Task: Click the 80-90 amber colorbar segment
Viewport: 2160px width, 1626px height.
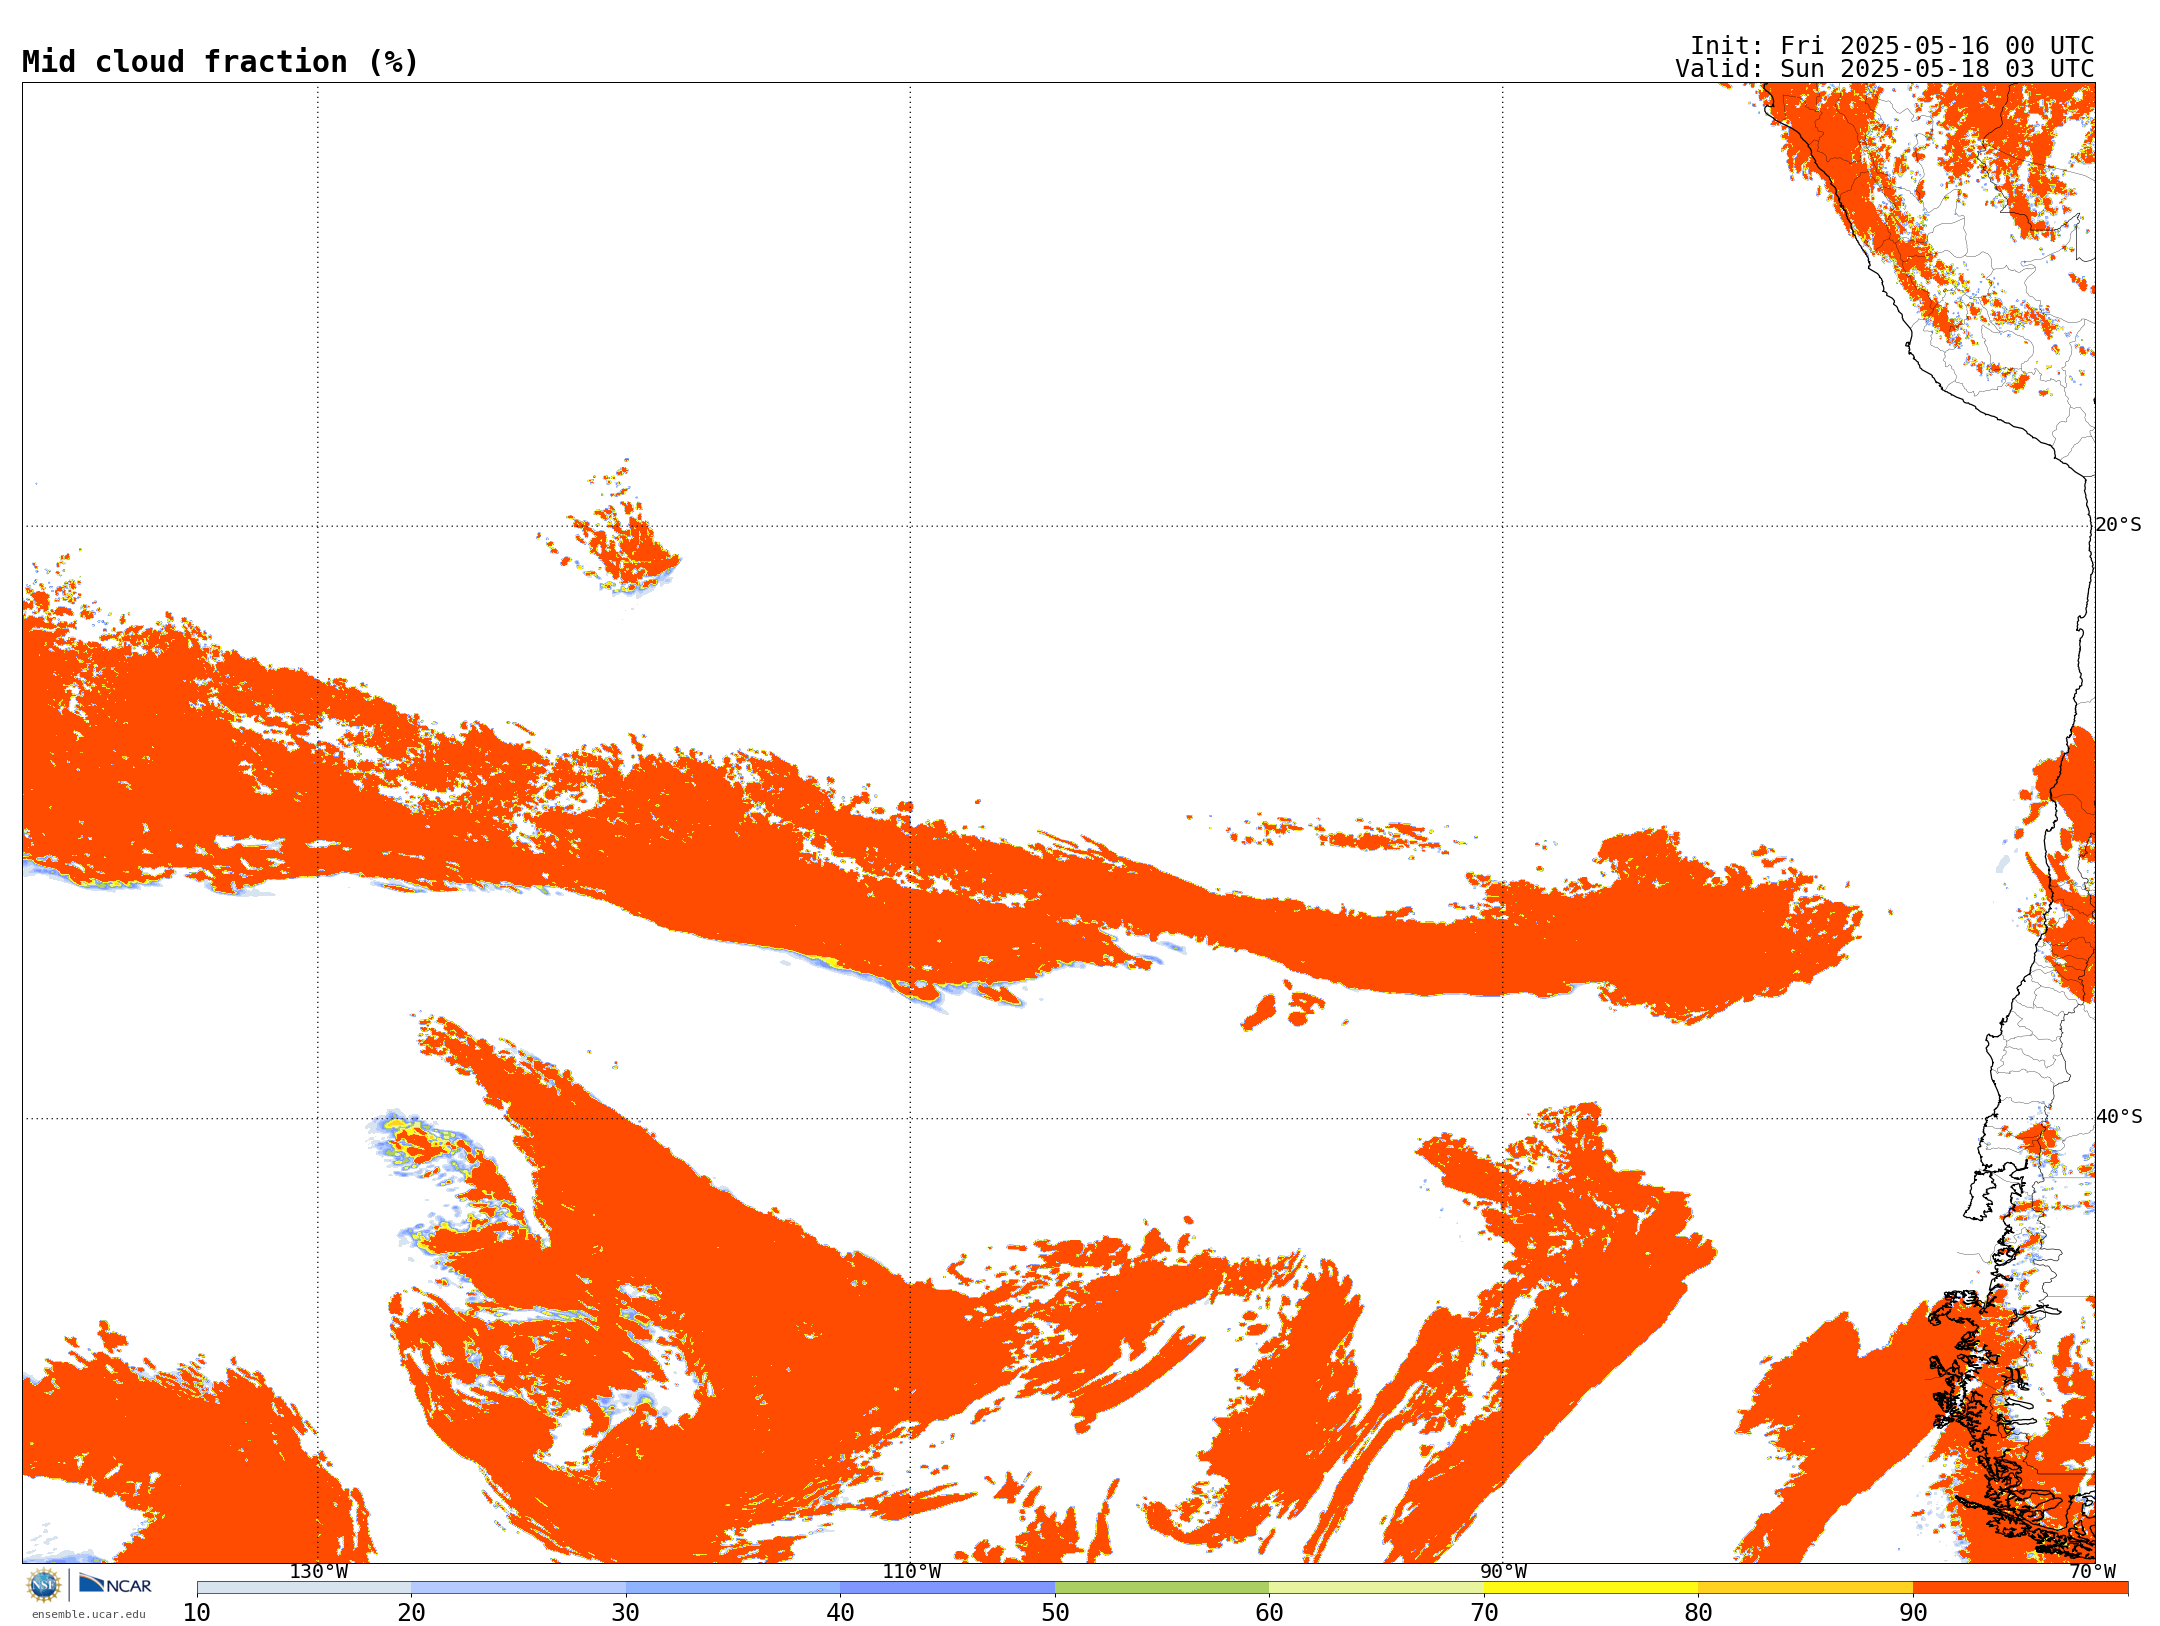Action: tap(1805, 1587)
